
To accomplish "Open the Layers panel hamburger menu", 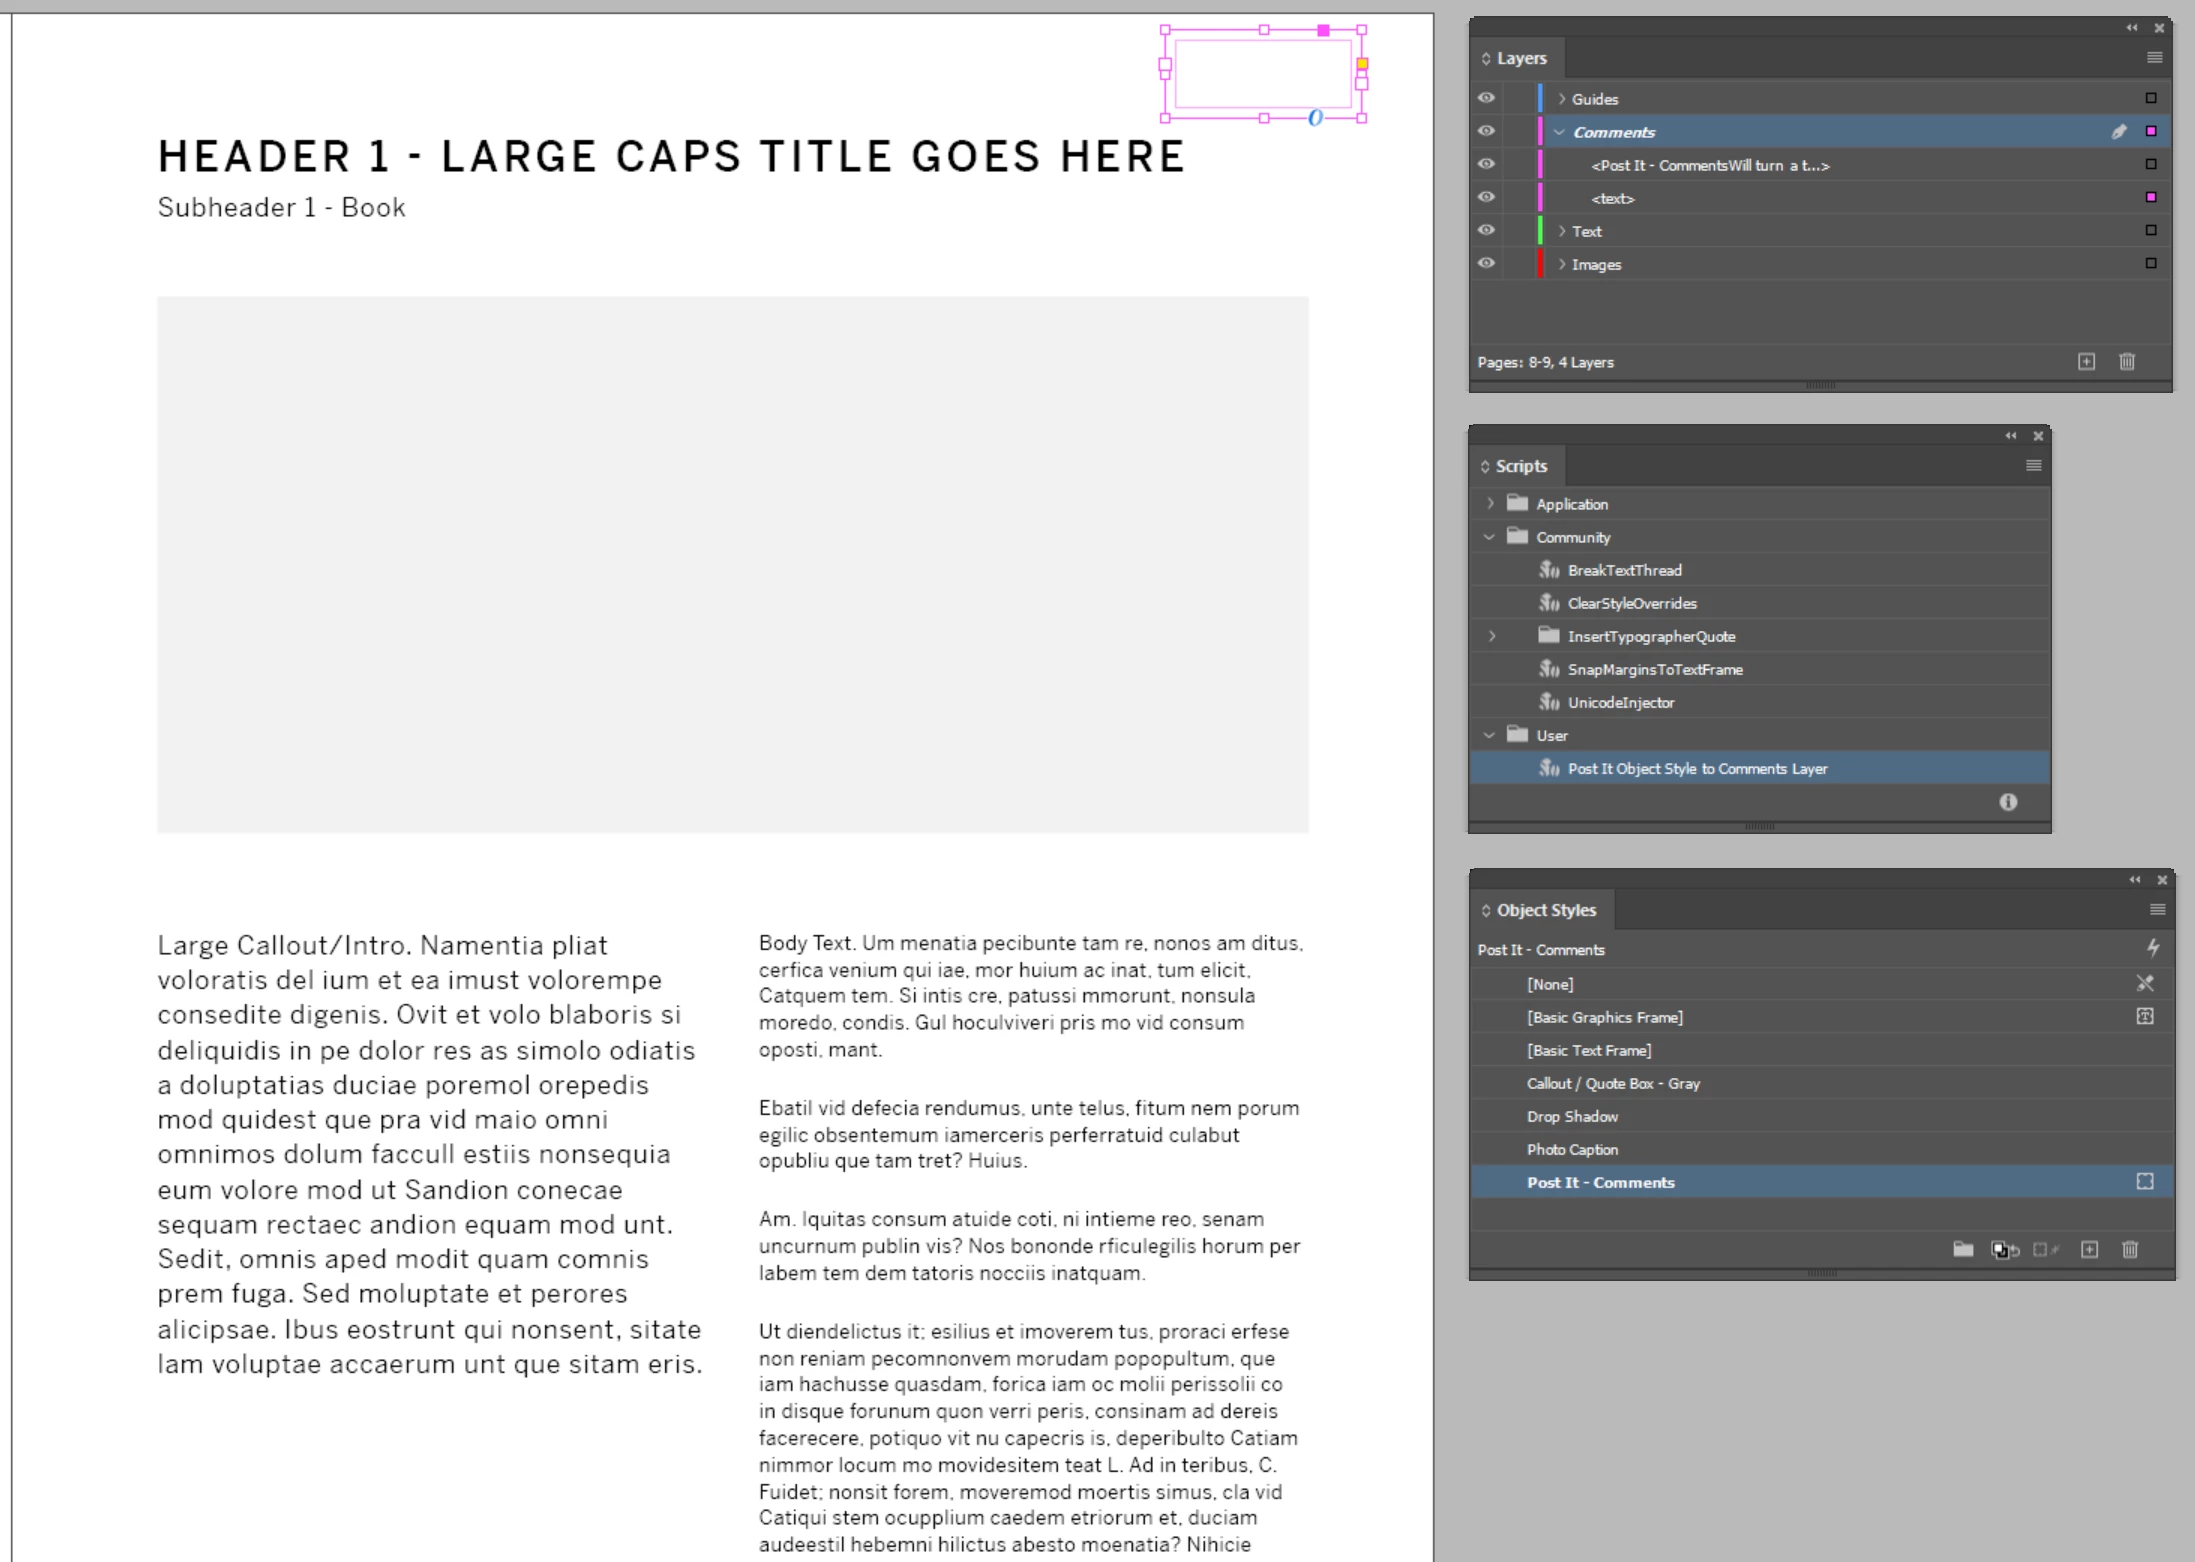I will [x=2154, y=58].
